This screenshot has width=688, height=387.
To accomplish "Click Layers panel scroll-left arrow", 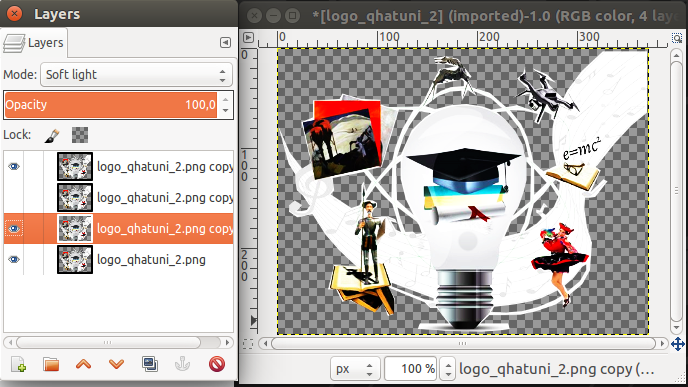I will 10,342.
